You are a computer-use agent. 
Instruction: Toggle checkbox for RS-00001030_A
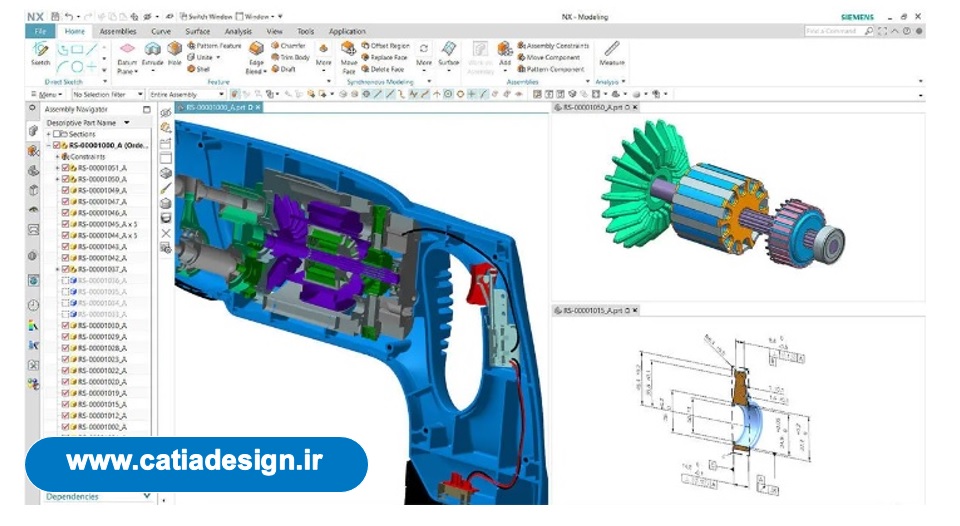click(x=66, y=326)
